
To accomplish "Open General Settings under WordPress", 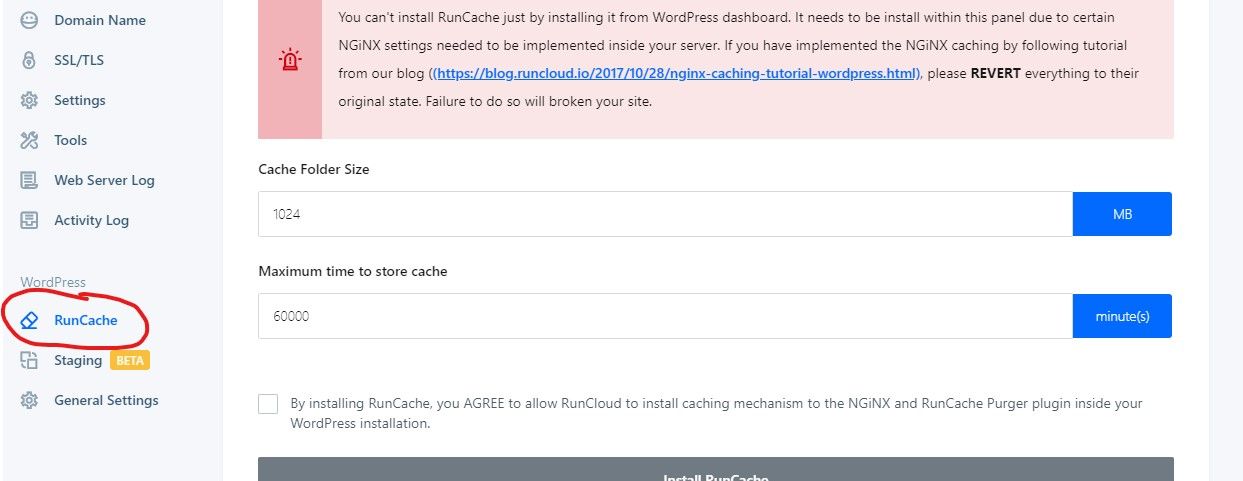I will [106, 400].
